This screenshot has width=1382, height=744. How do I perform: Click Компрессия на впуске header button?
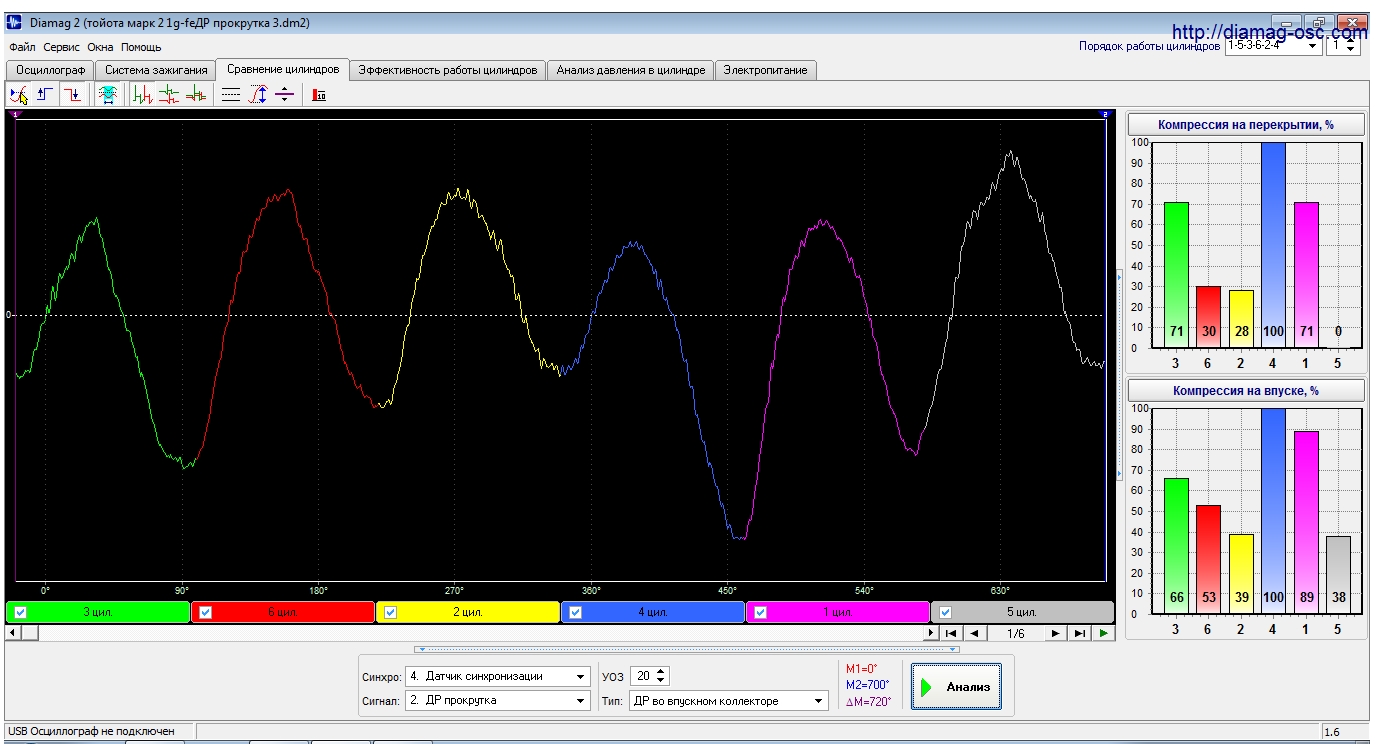(x=1246, y=391)
